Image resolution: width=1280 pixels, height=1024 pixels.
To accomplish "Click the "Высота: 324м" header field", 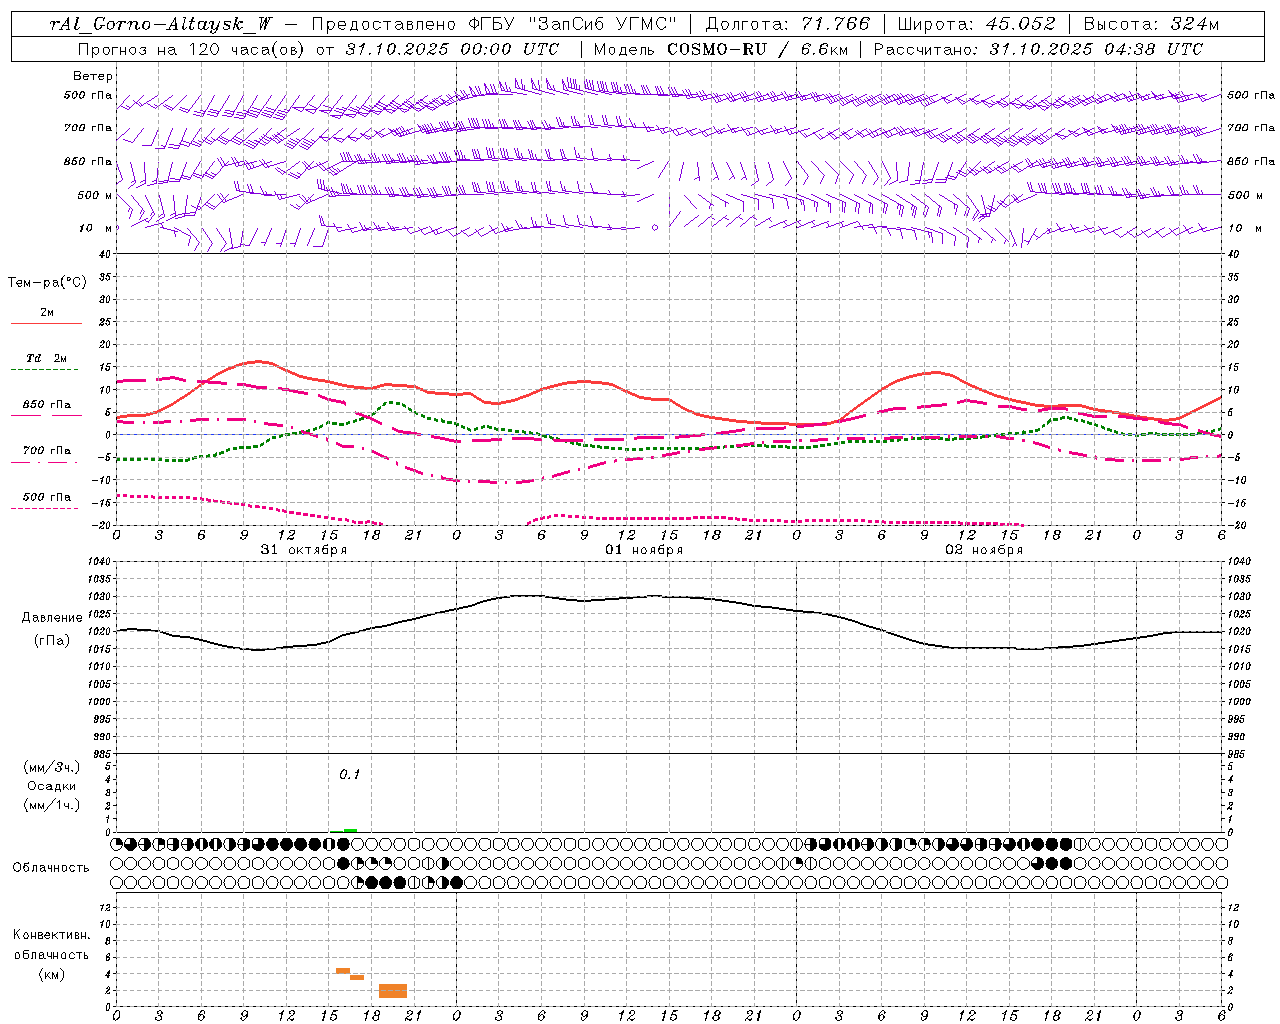I will (1151, 25).
